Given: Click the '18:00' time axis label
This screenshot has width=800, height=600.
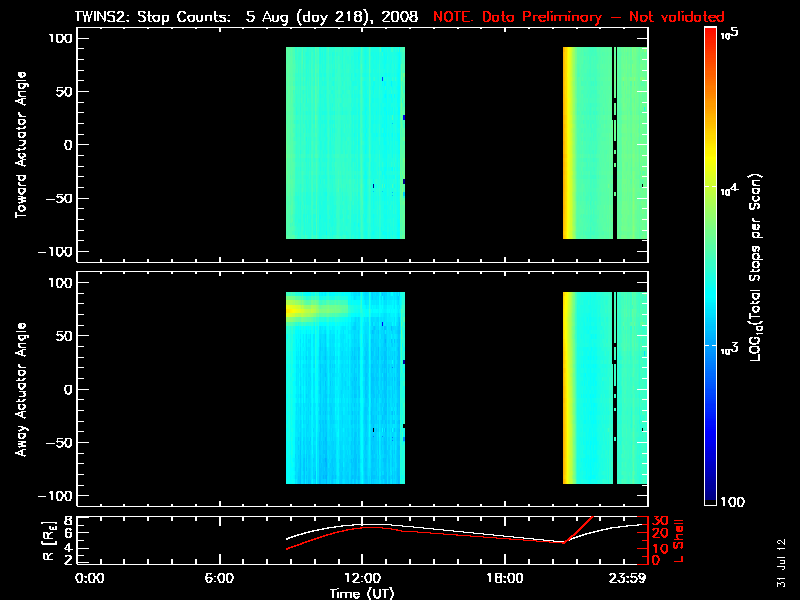Looking at the screenshot, I should [x=505, y=578].
